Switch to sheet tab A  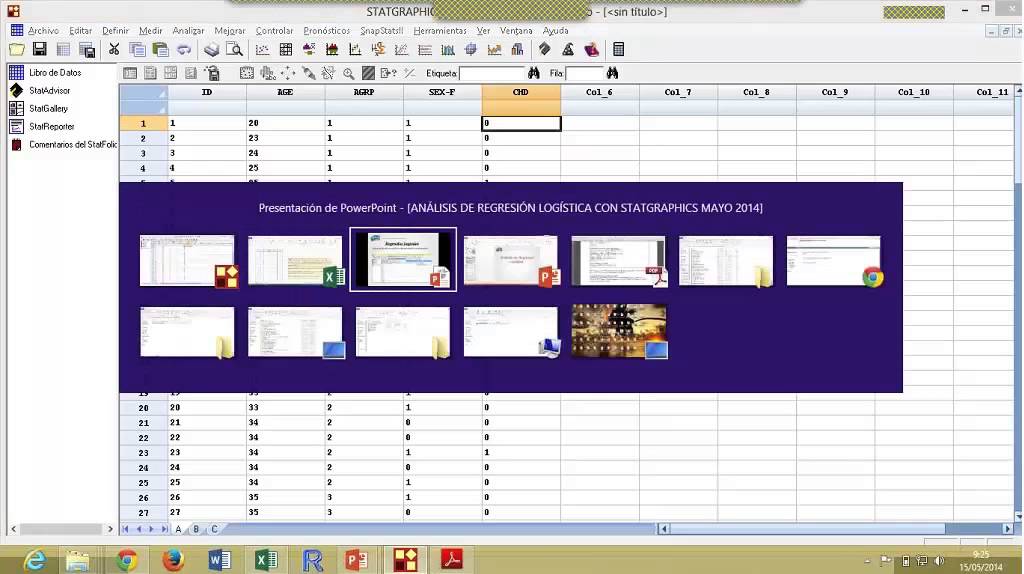178,529
